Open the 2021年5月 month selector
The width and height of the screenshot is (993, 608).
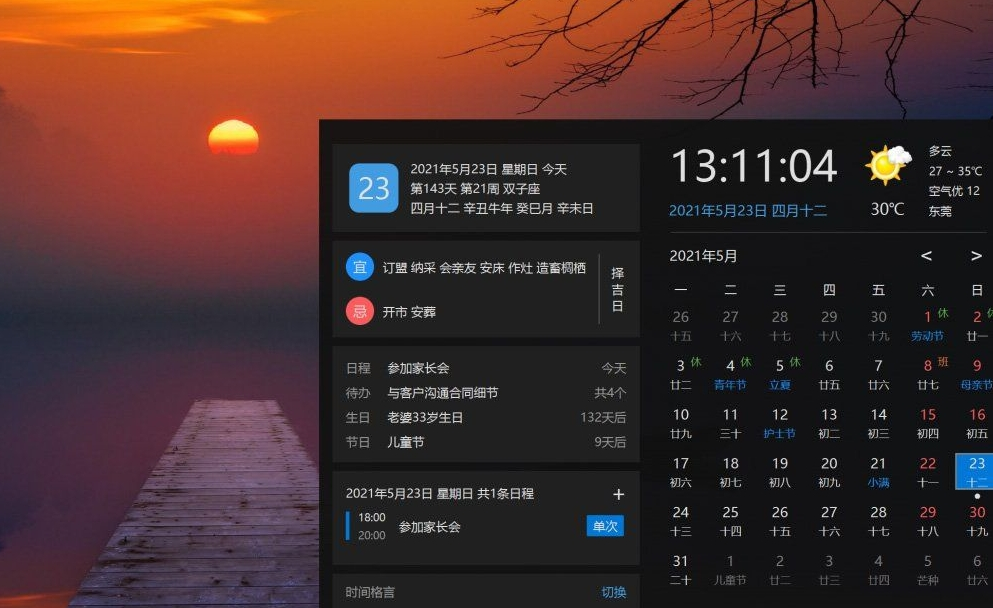(x=703, y=256)
